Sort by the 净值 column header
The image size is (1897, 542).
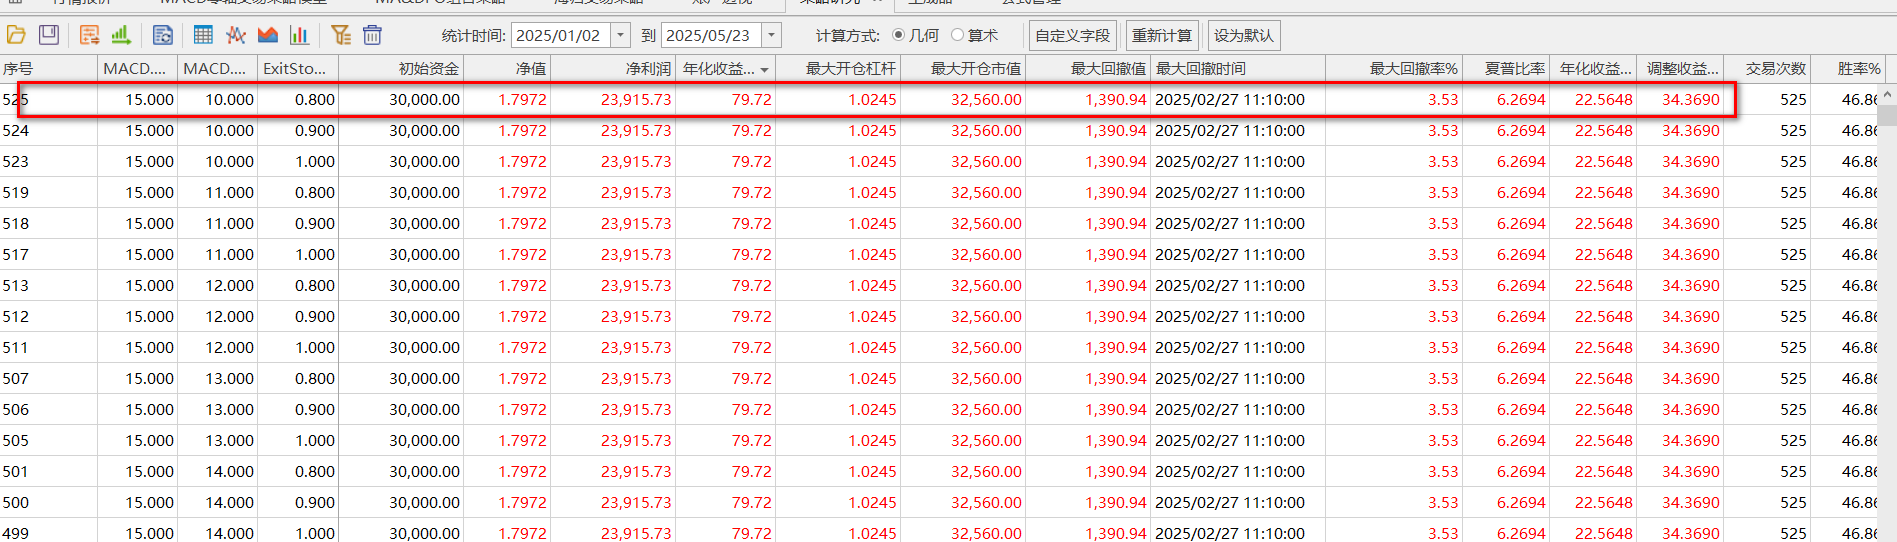point(507,69)
